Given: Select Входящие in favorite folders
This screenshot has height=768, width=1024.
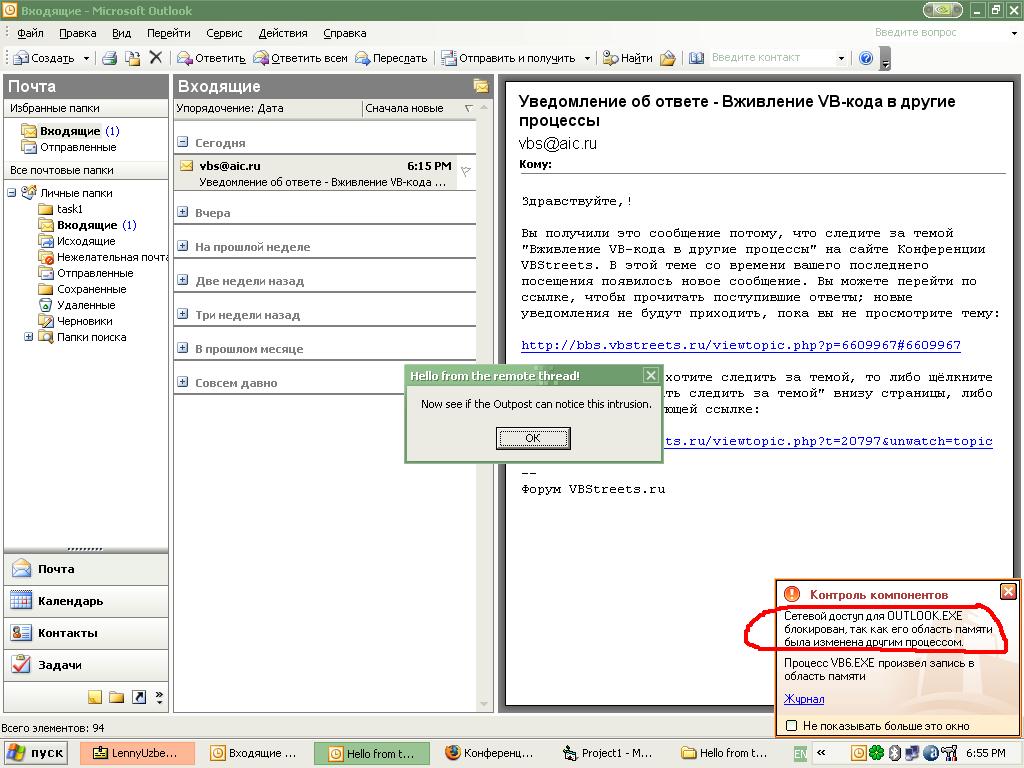Looking at the screenshot, I should click(70, 131).
